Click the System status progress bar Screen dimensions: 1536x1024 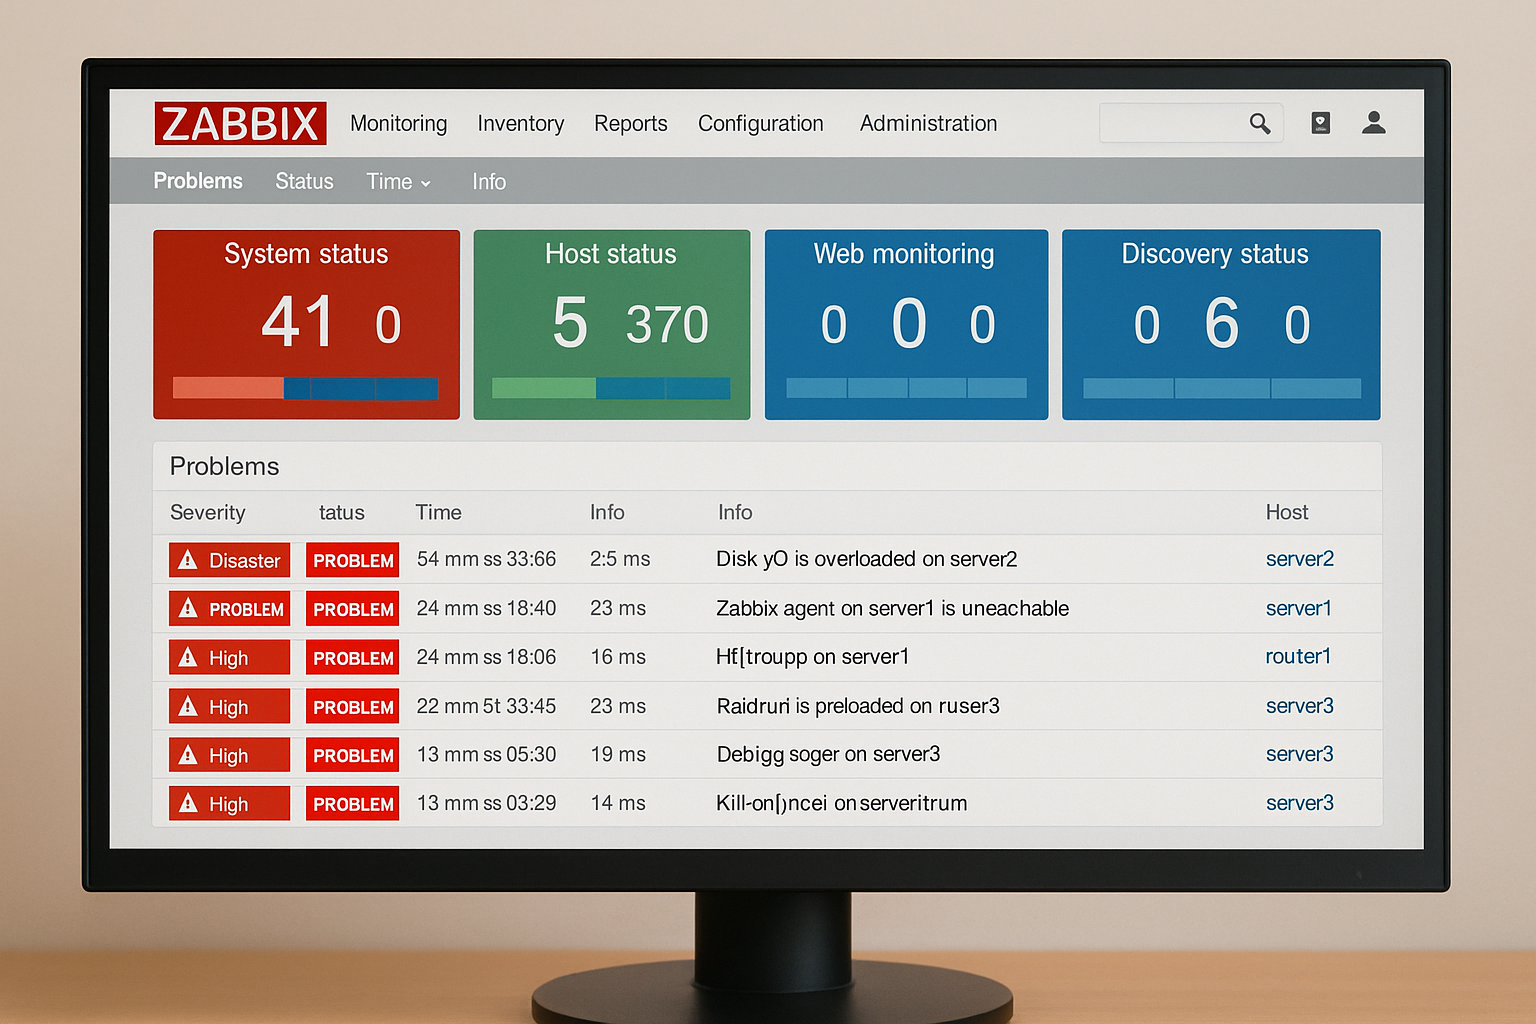305,388
